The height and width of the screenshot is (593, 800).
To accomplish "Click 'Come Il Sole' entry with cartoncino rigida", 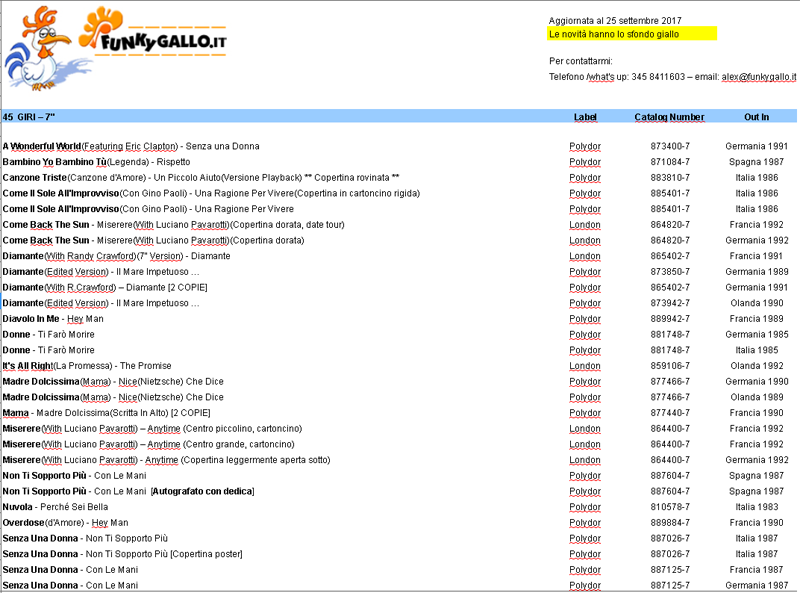I will coord(211,194).
